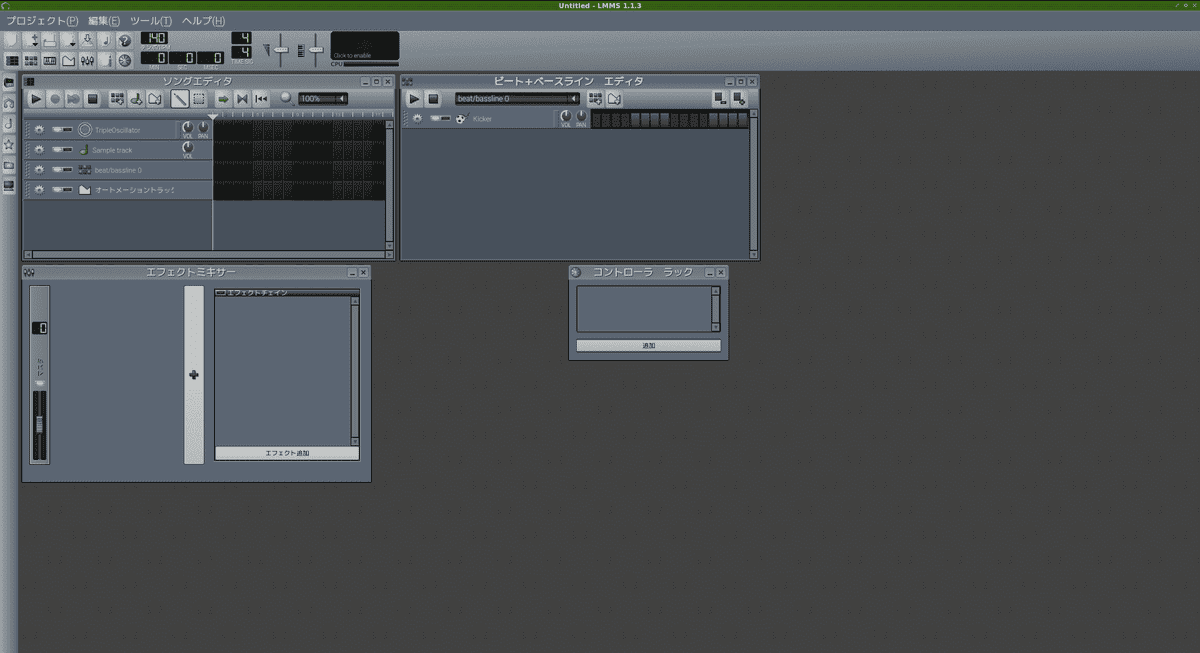Viewport: 1200px width, 653px height.
Task: Toggle the first step of the Kicker pattern
Action: click(x=597, y=119)
